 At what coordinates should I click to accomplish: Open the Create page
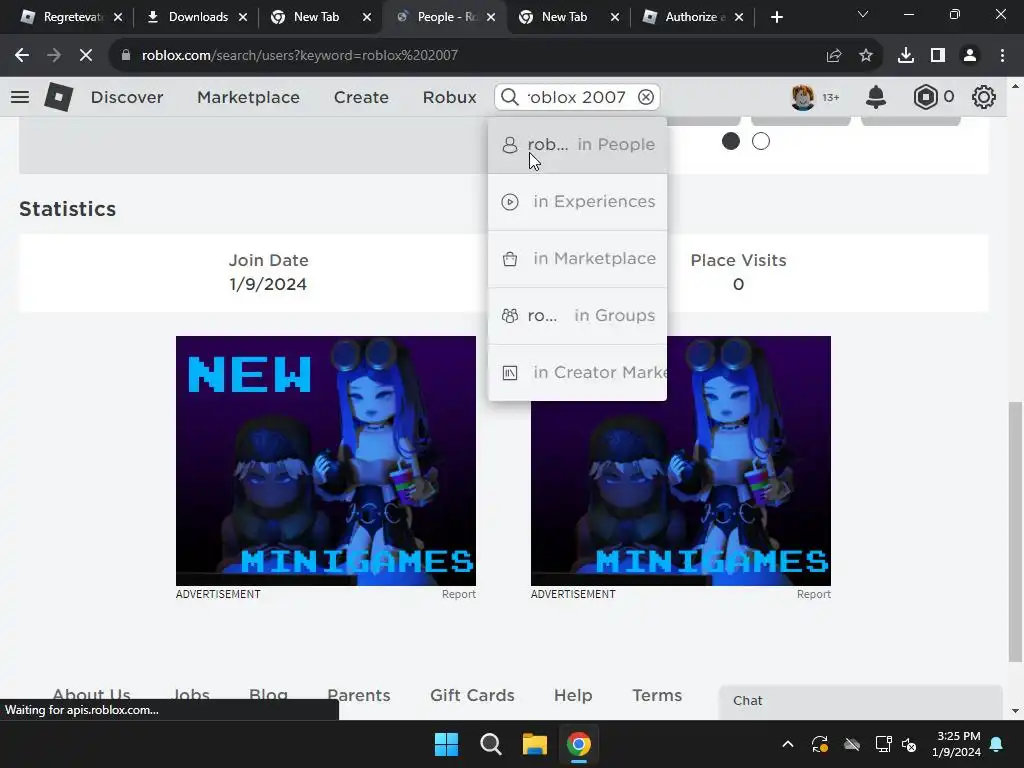(361, 97)
